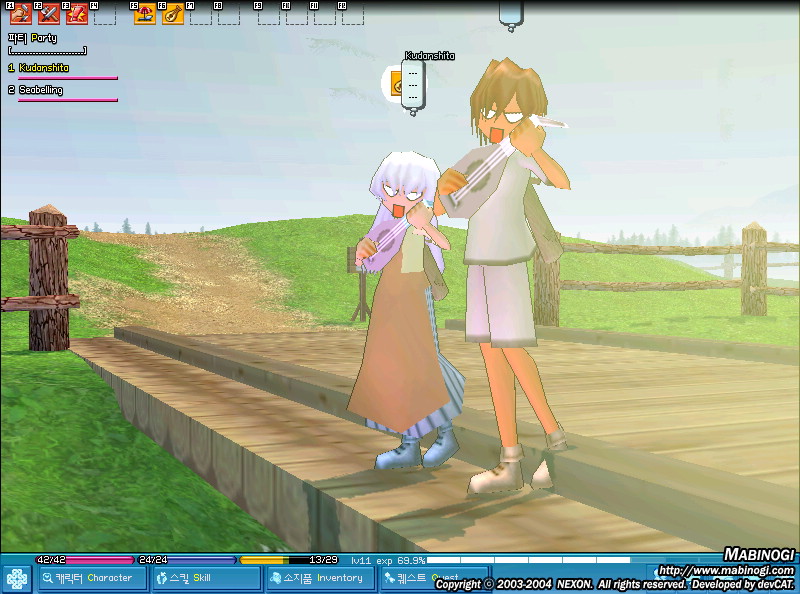Viewport: 800px width, 594px height.
Task: Select party member Seabelling
Action: (x=41, y=90)
